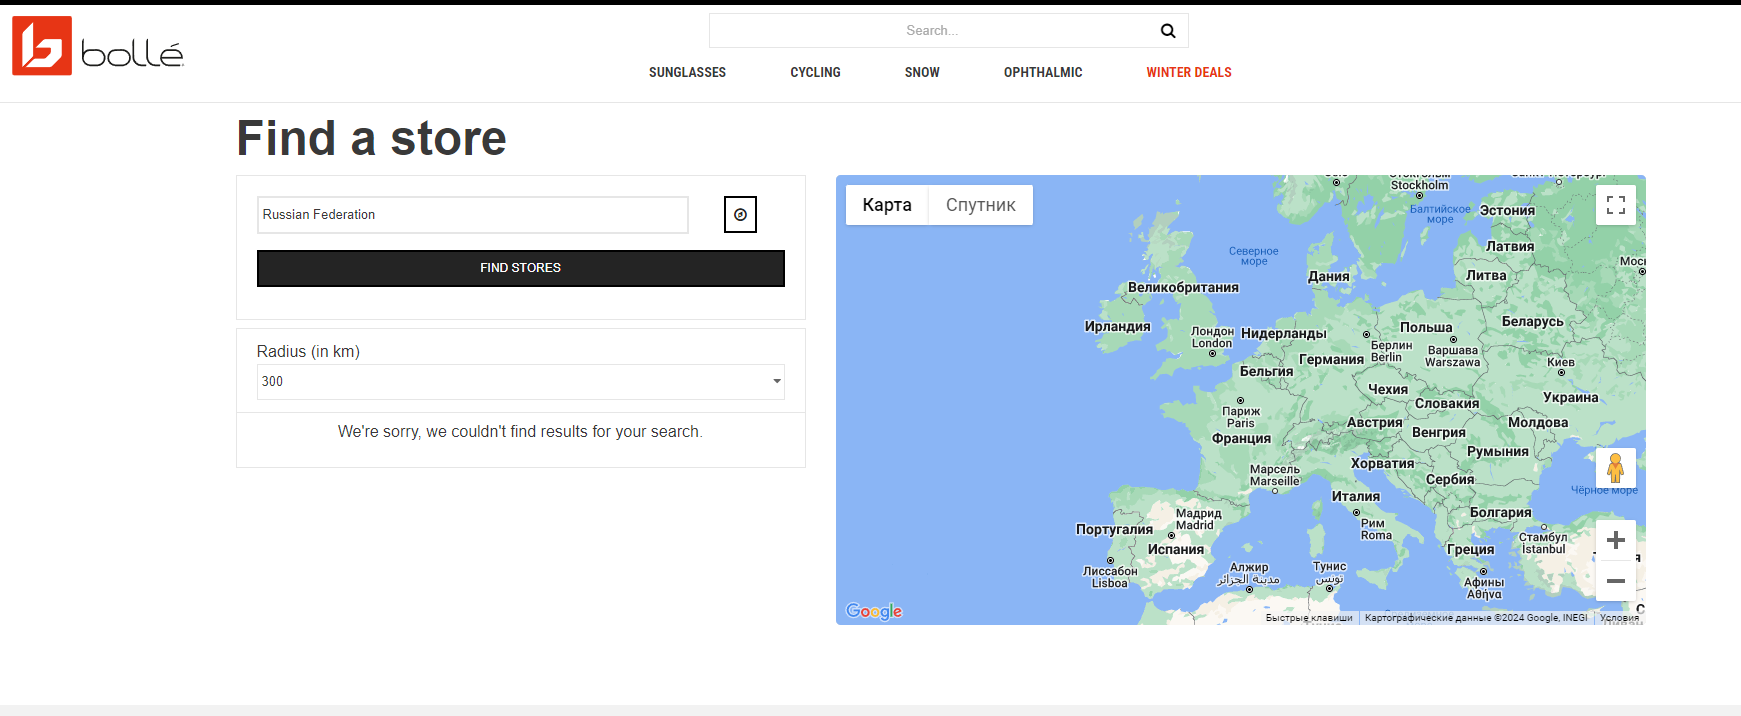Toggle fullscreen map view
This screenshot has width=1741, height=716.
pos(1615,205)
